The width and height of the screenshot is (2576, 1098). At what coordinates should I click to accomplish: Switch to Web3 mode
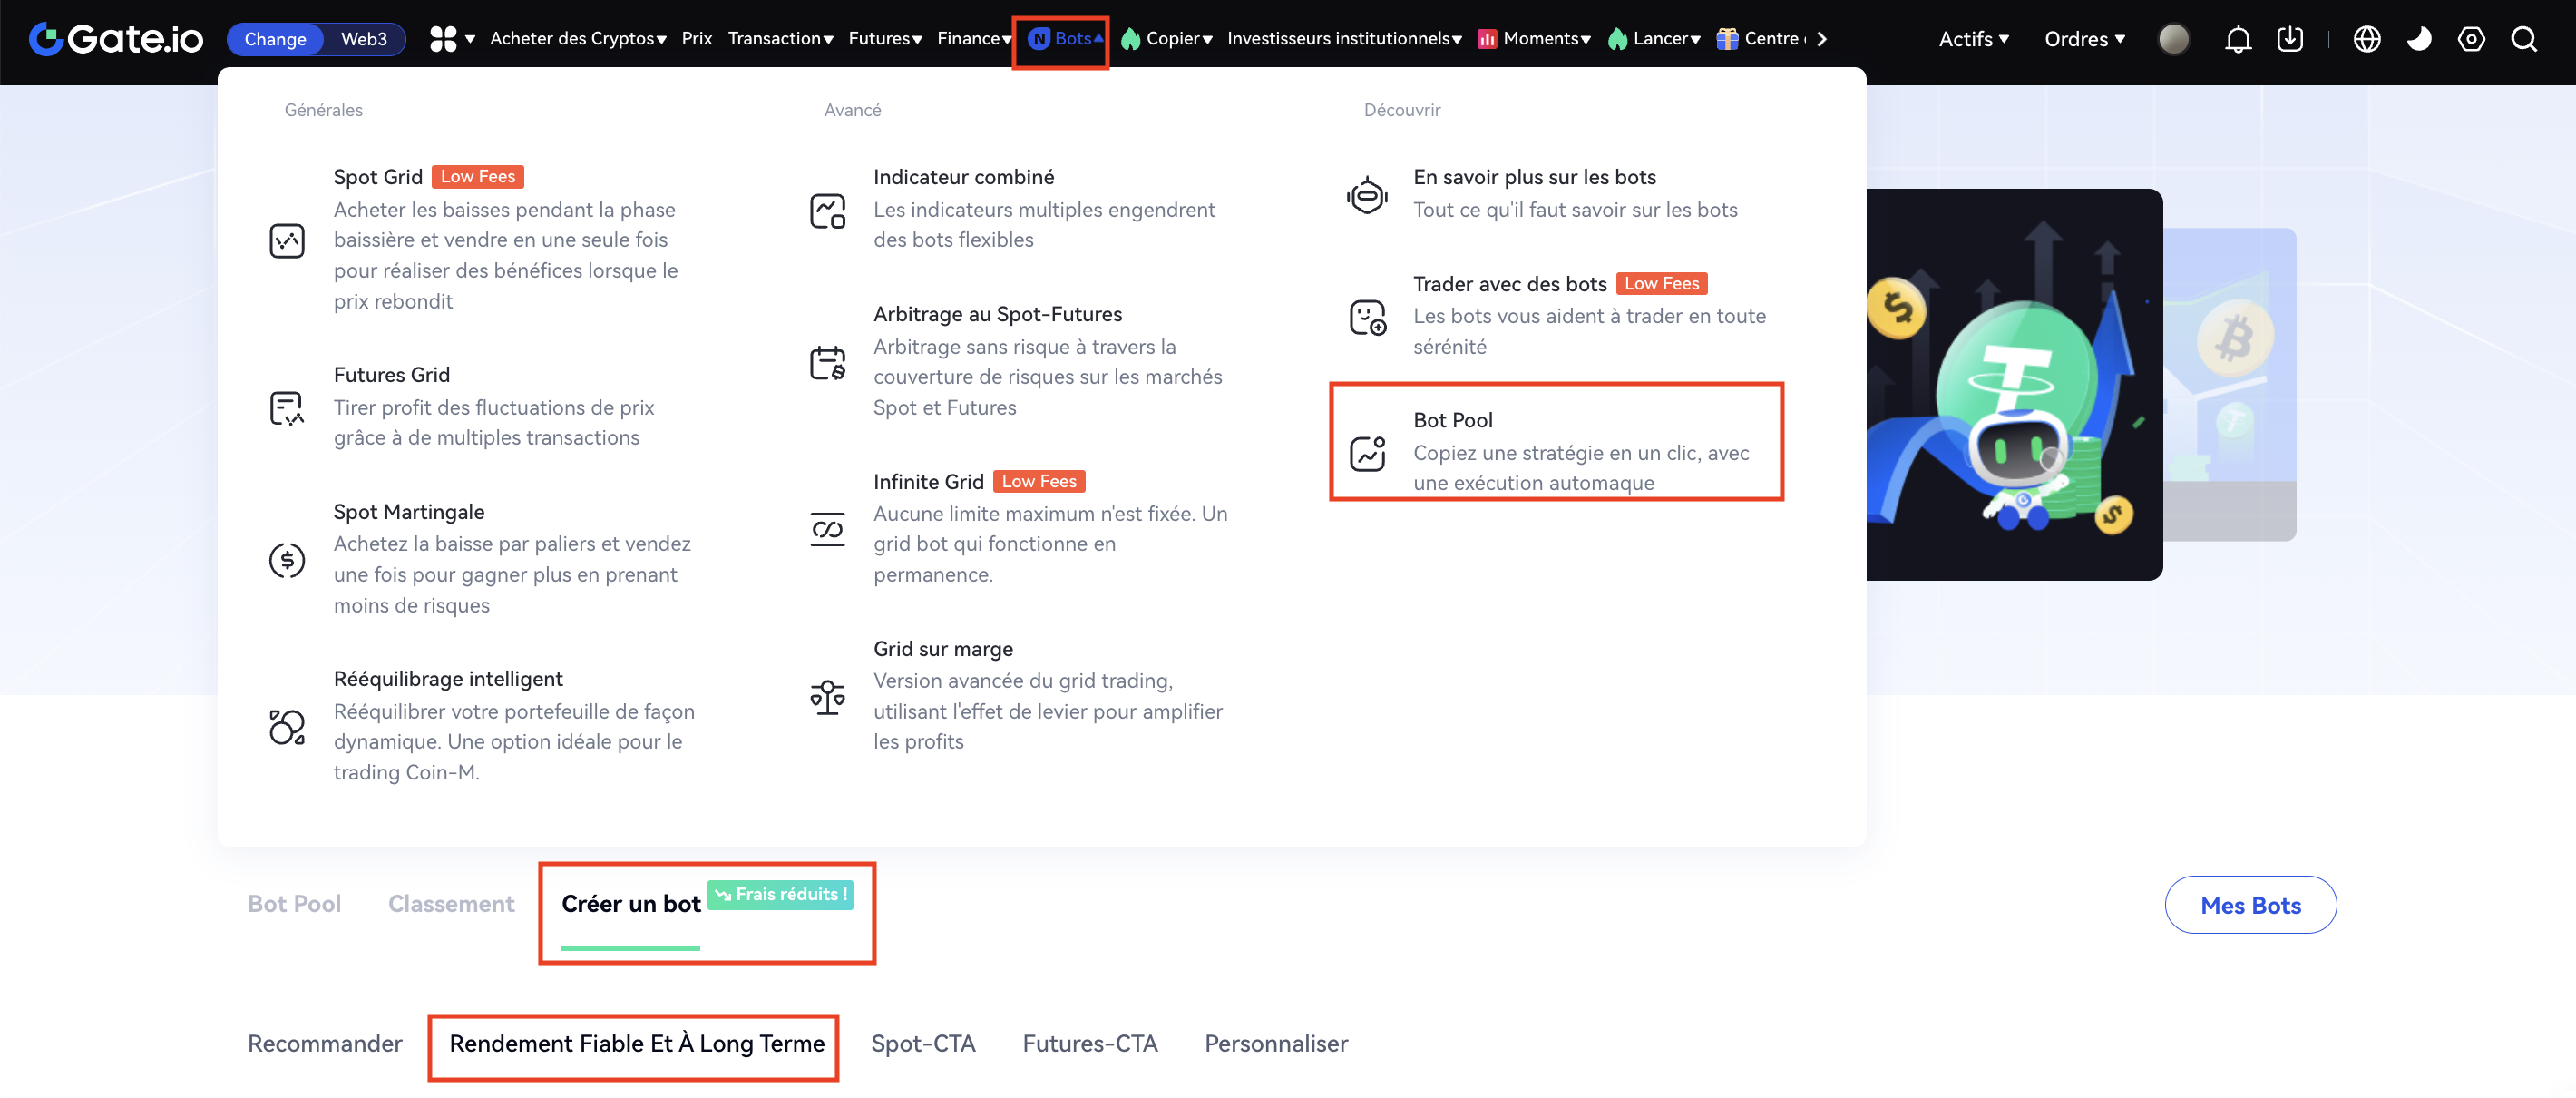pos(363,39)
